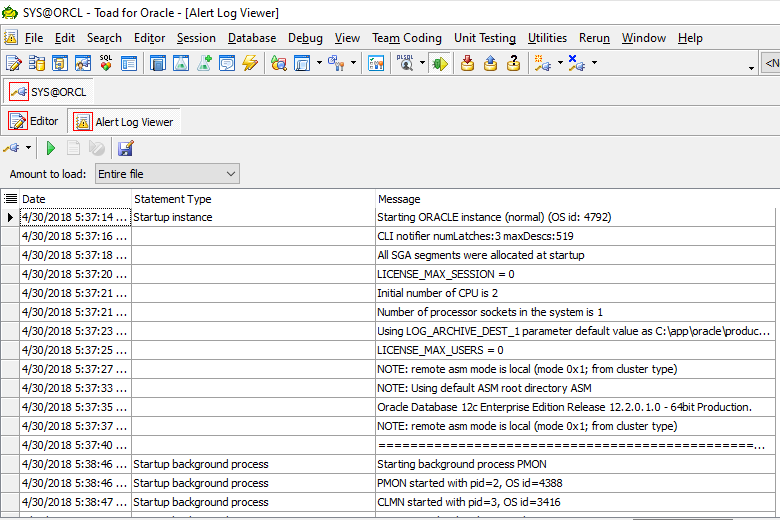The height and width of the screenshot is (520, 780).
Task: Open the Schema Browser toolbar icon
Action: tap(36, 63)
